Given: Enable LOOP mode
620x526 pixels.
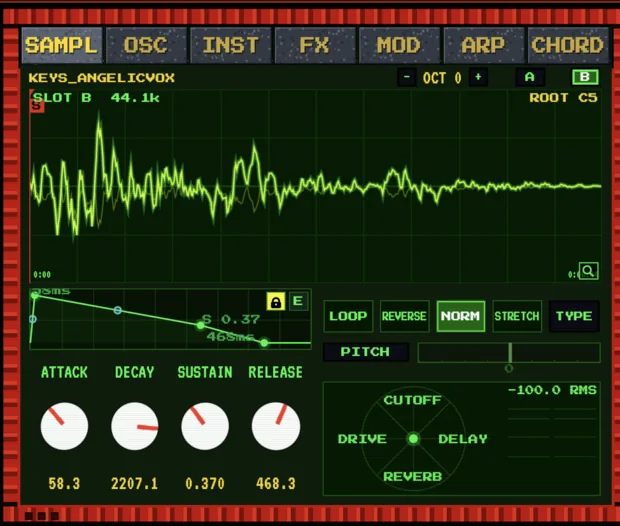Looking at the screenshot, I should coord(348,316).
